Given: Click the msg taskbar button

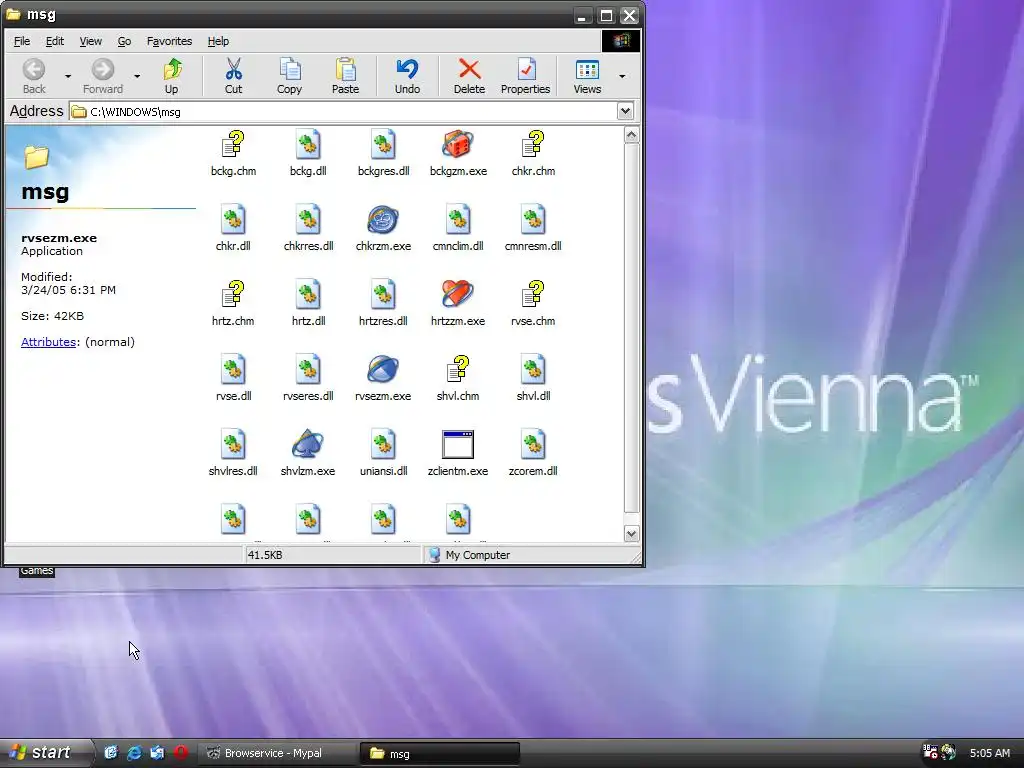Looking at the screenshot, I should click(440, 754).
